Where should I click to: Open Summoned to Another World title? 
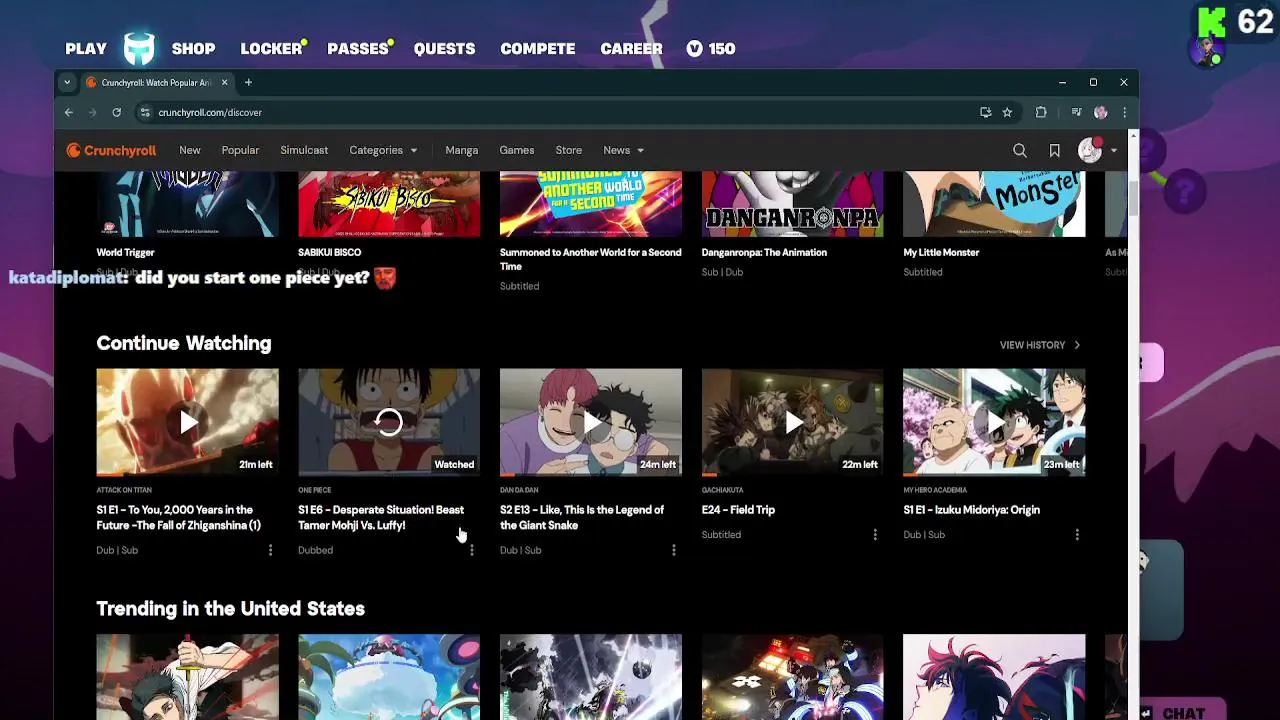(x=590, y=259)
